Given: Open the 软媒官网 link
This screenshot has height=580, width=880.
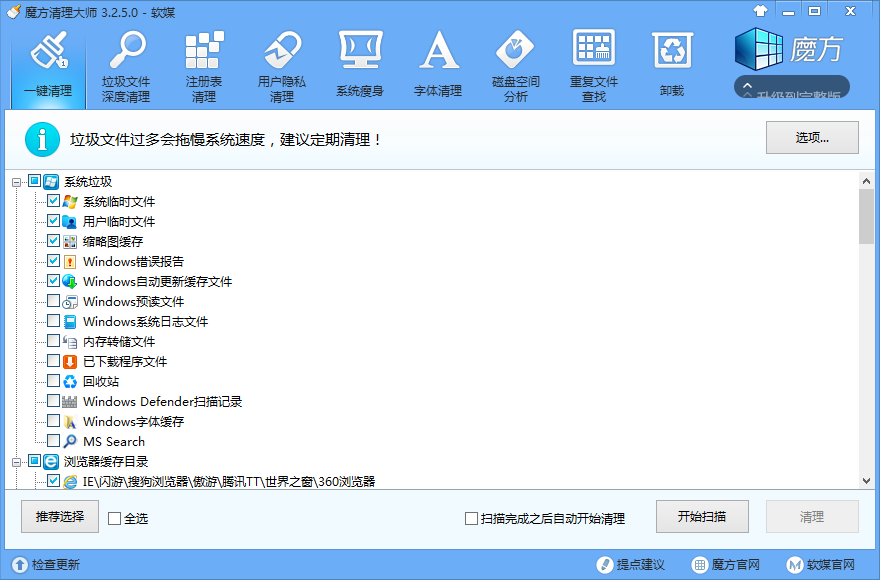Looking at the screenshot, I should [x=825, y=565].
